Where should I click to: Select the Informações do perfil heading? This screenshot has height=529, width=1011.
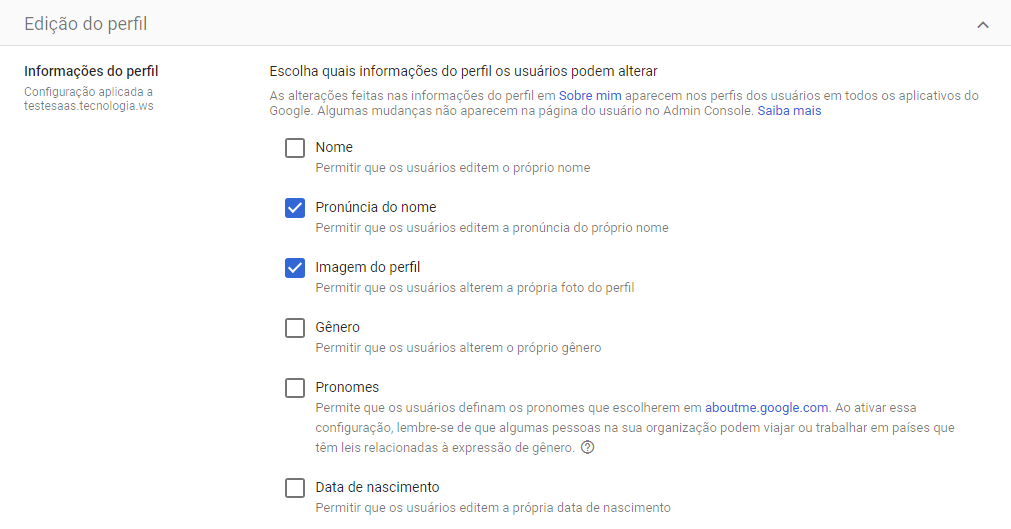point(91,71)
